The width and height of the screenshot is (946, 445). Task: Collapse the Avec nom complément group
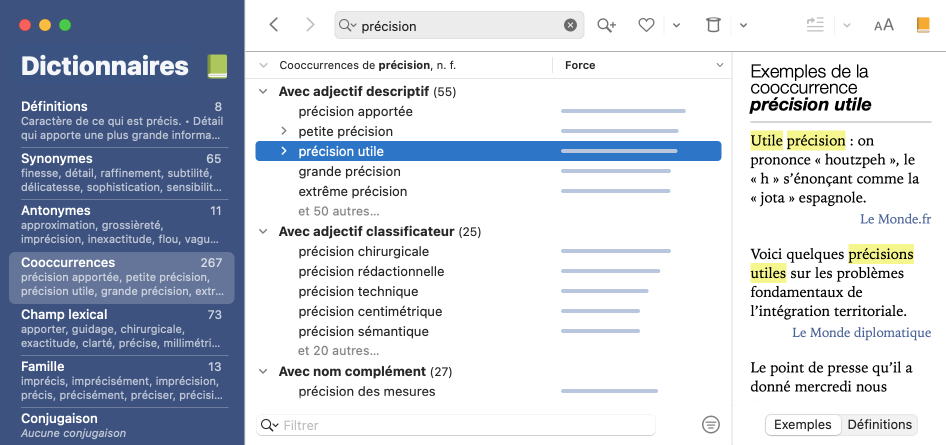[263, 372]
